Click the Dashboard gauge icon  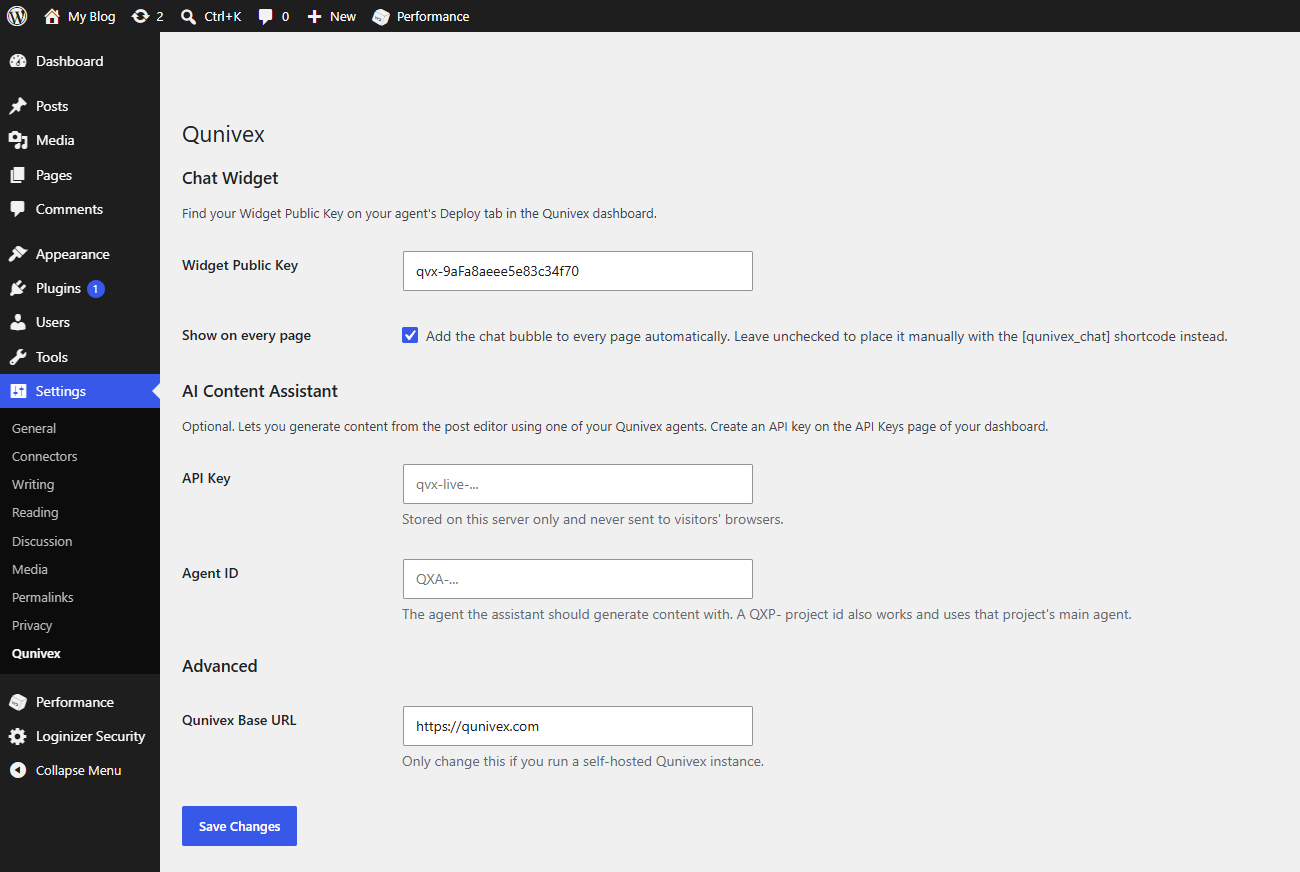click(18, 61)
